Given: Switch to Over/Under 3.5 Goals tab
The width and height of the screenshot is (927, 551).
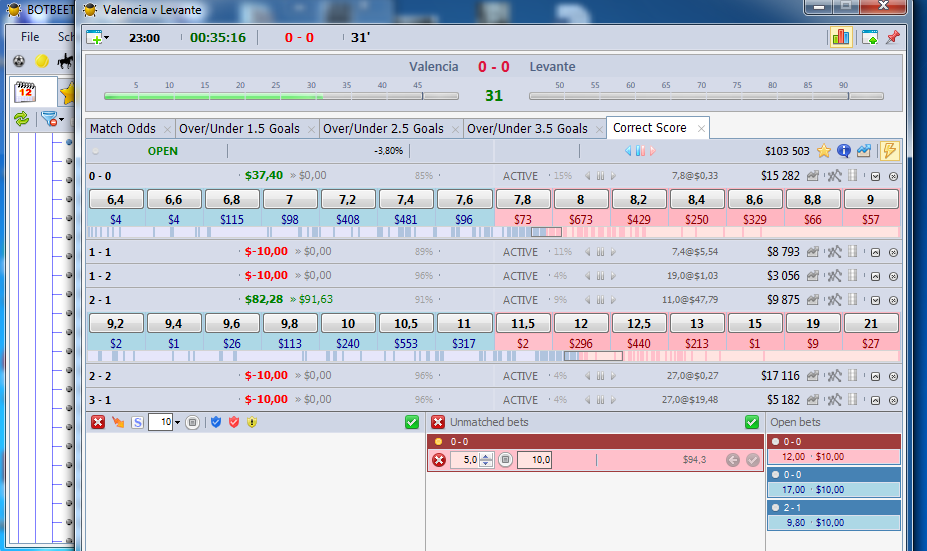Looking at the screenshot, I should tap(527, 128).
